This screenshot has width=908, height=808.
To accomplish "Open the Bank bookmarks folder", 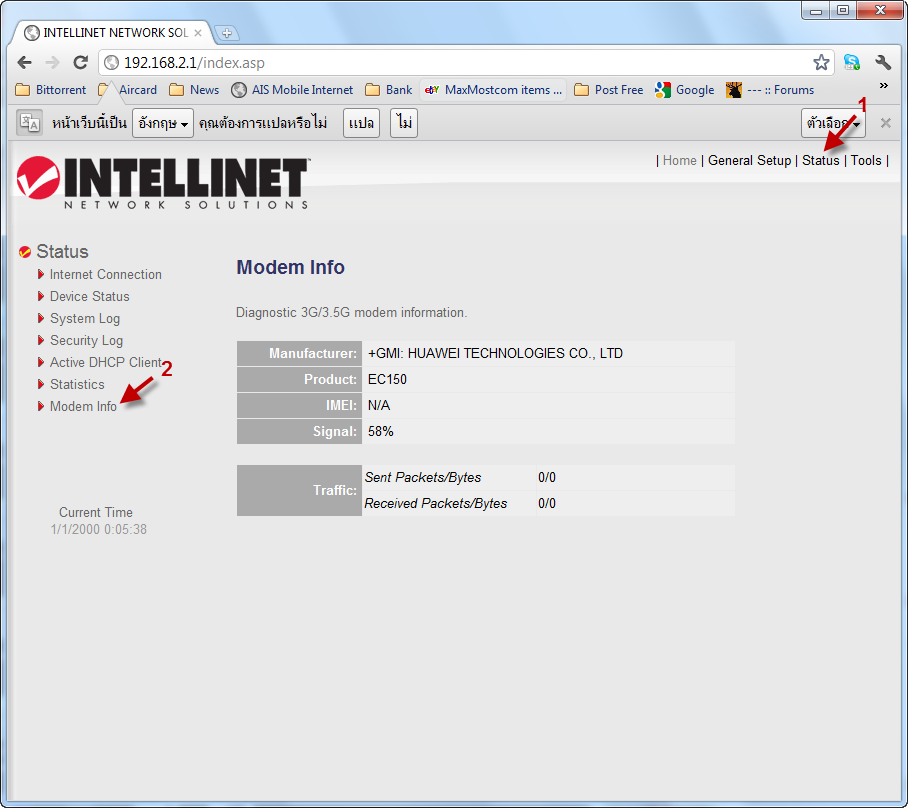I will 389,90.
